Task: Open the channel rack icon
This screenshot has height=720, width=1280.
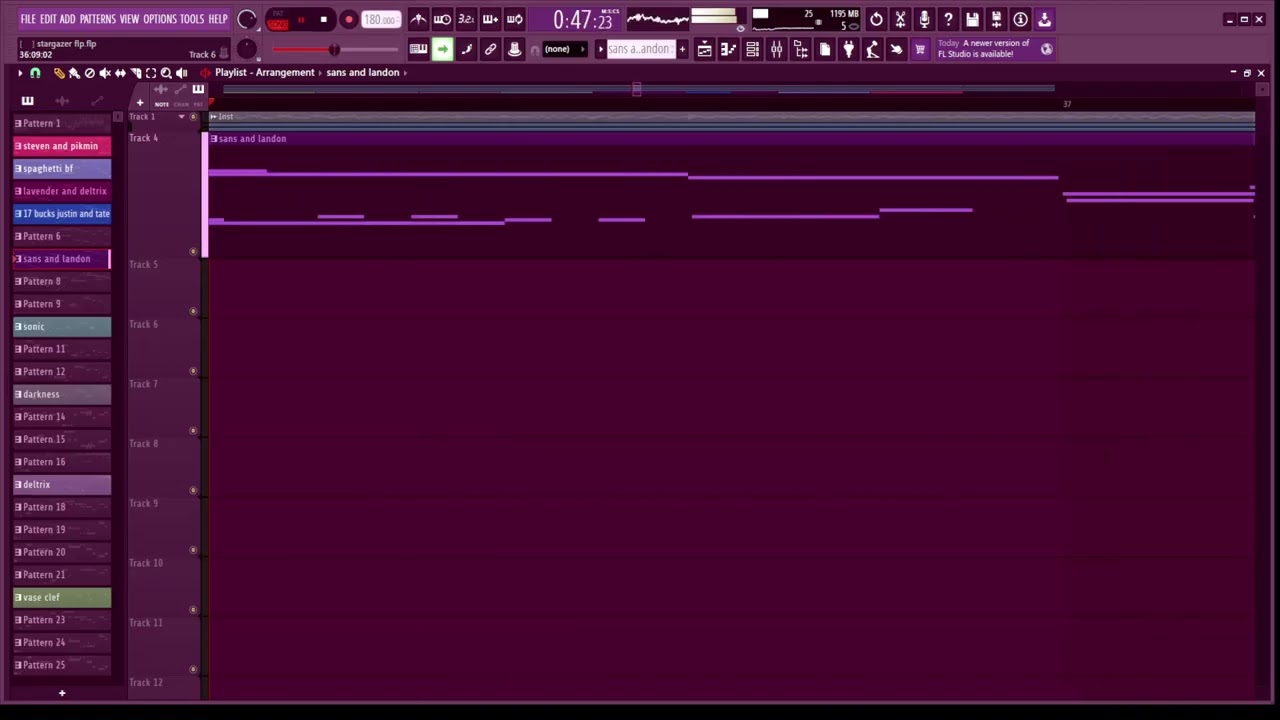Action: 753,49
